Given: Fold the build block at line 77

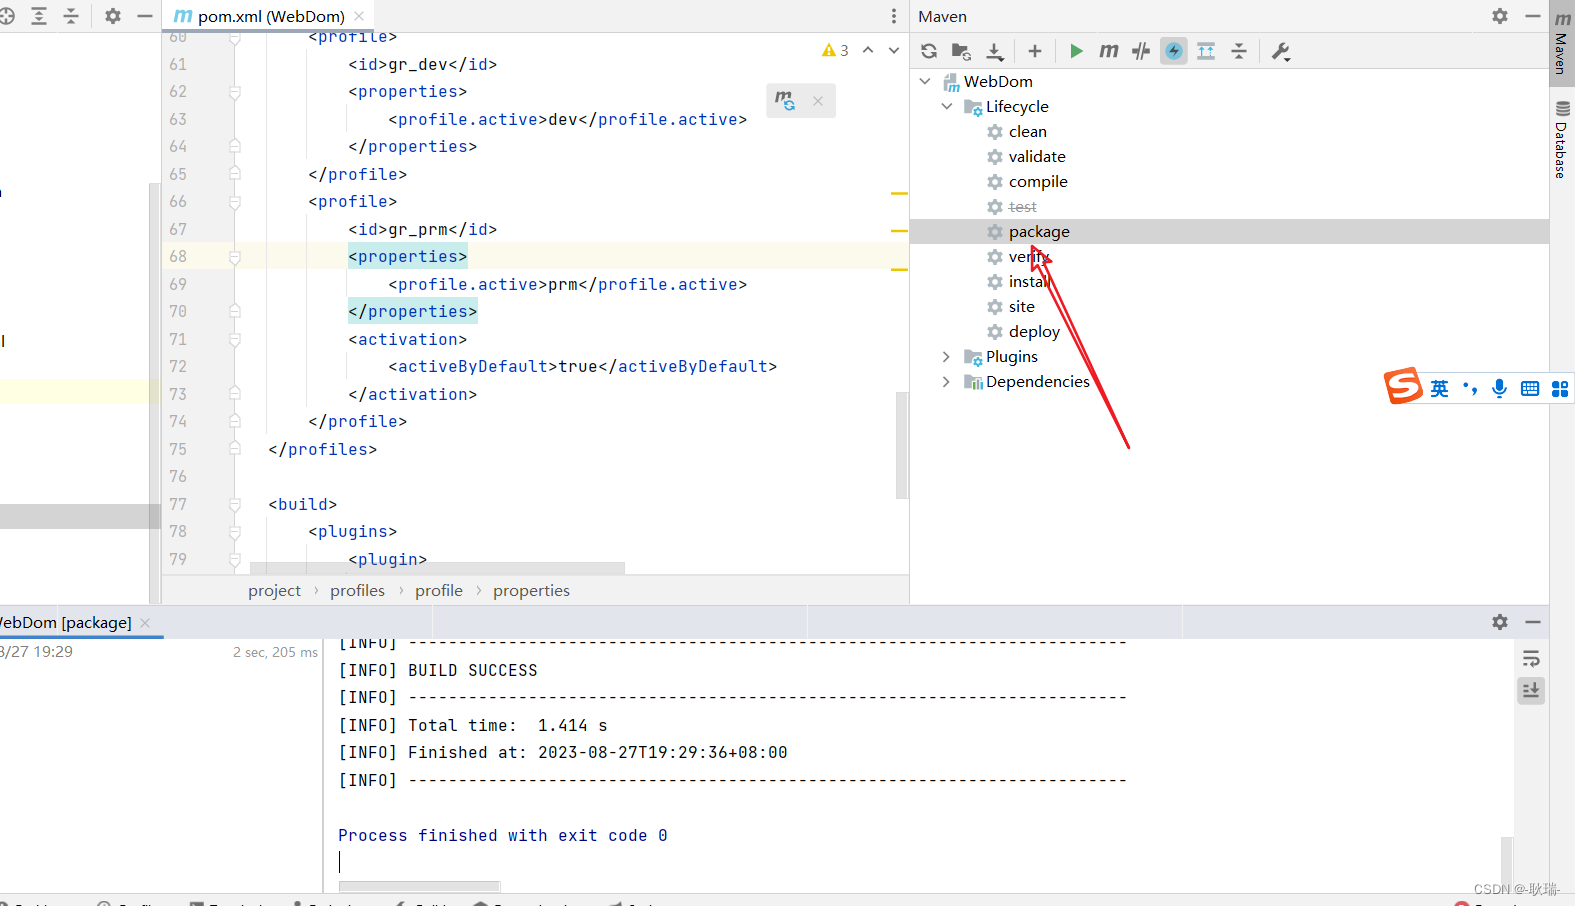Looking at the screenshot, I should click(234, 504).
